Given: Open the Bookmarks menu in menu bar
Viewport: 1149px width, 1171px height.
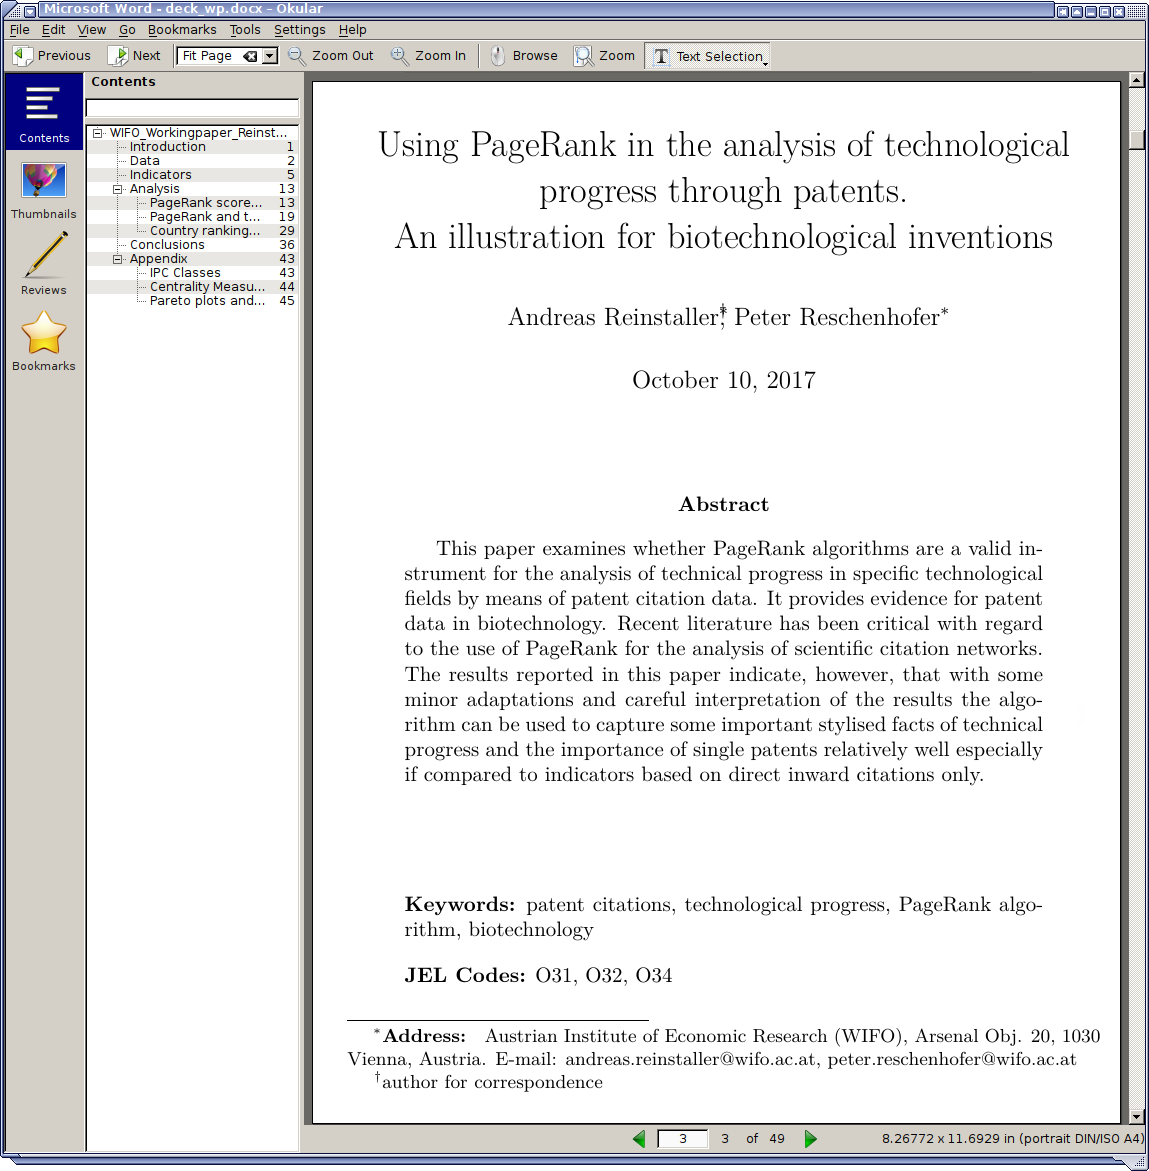Looking at the screenshot, I should click(x=182, y=30).
